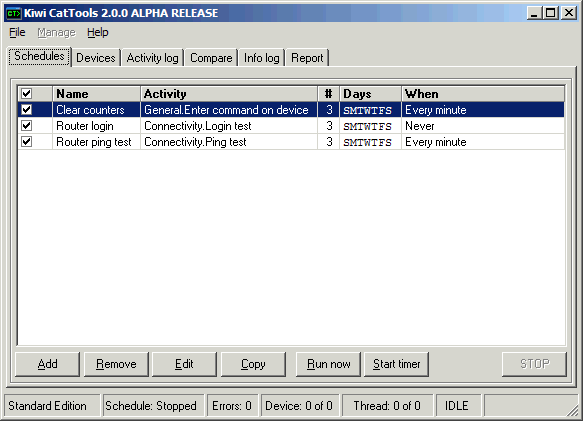Click the Add schedule button

coord(48,364)
